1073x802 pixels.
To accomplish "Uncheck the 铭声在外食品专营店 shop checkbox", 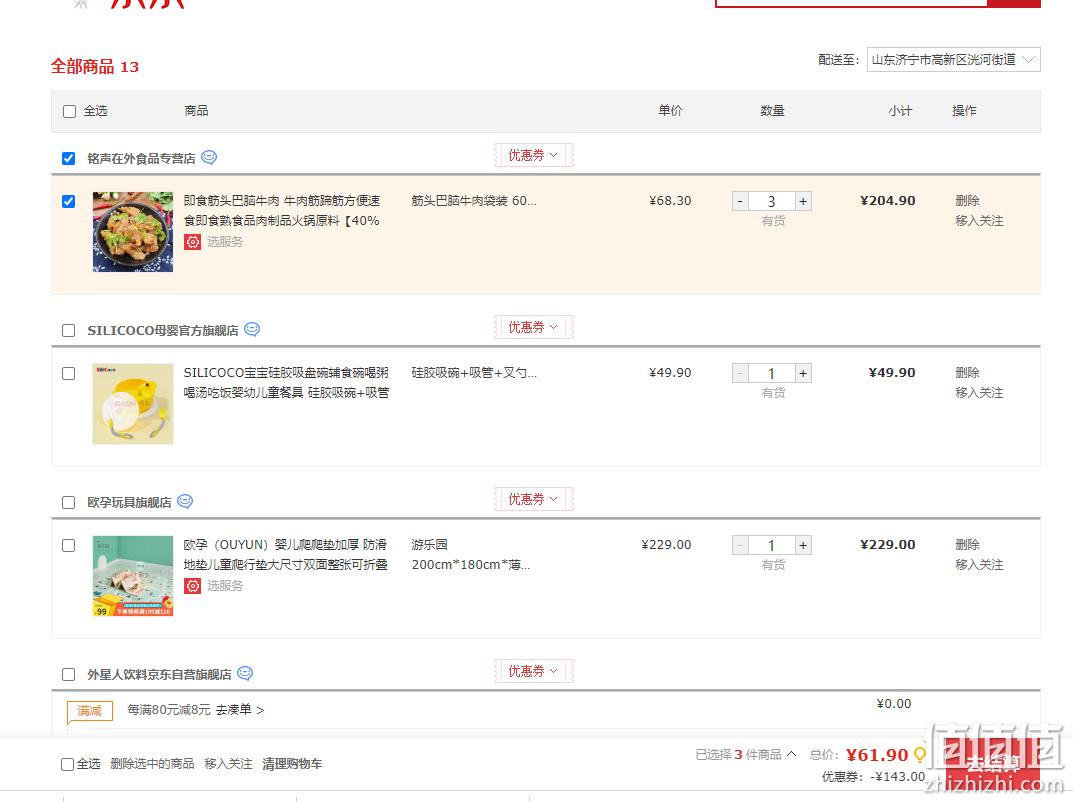I will point(68,159).
